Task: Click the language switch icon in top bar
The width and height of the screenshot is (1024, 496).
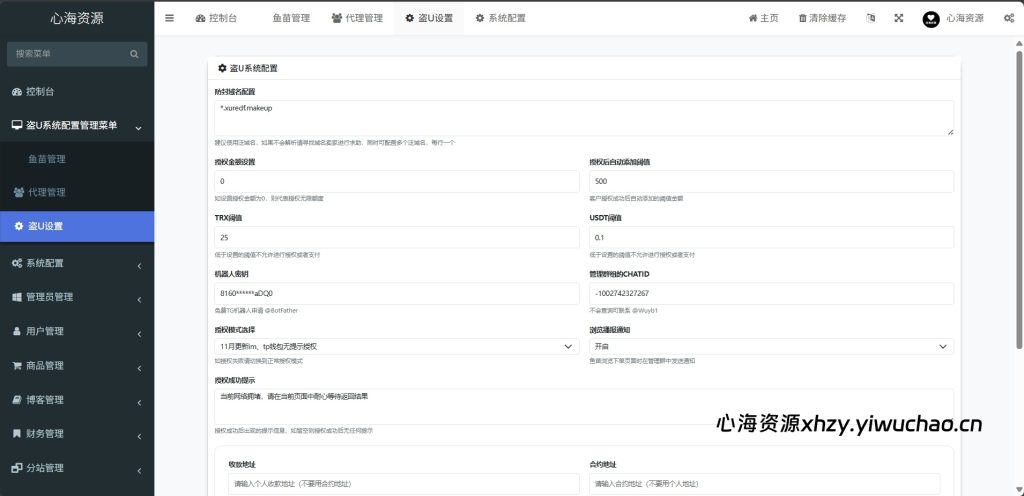Action: tap(871, 18)
